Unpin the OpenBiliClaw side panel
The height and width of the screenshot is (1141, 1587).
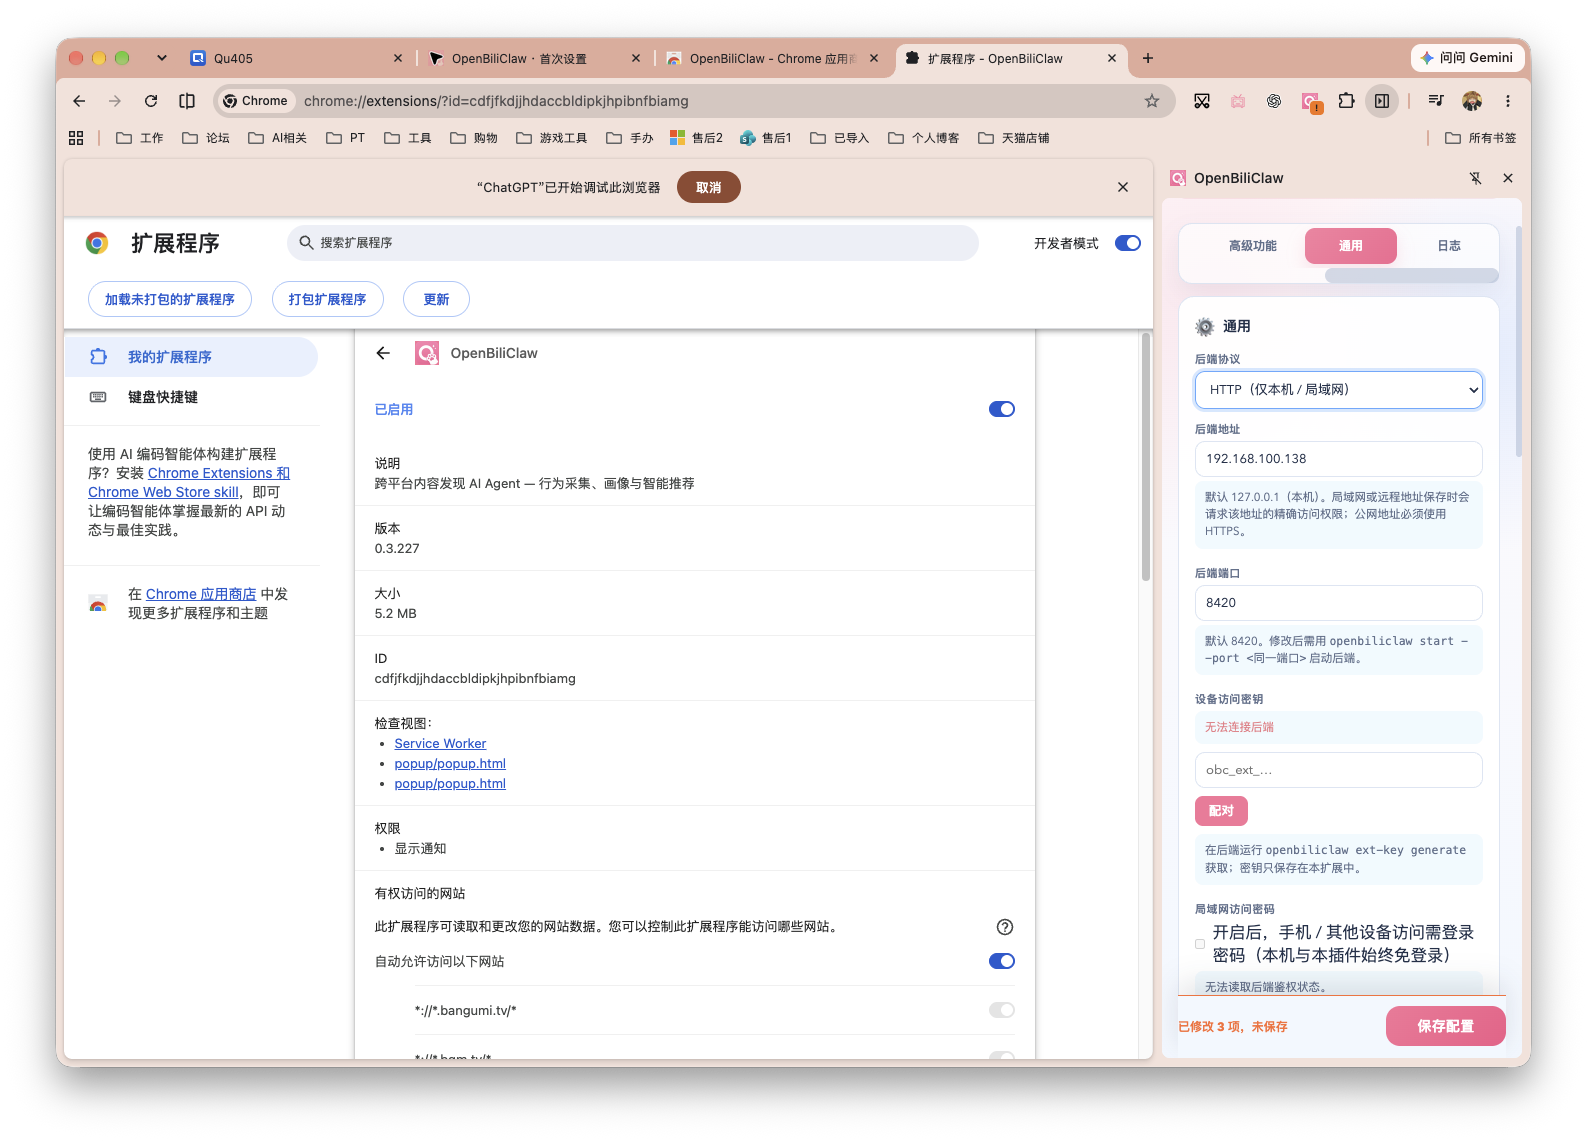tap(1475, 178)
